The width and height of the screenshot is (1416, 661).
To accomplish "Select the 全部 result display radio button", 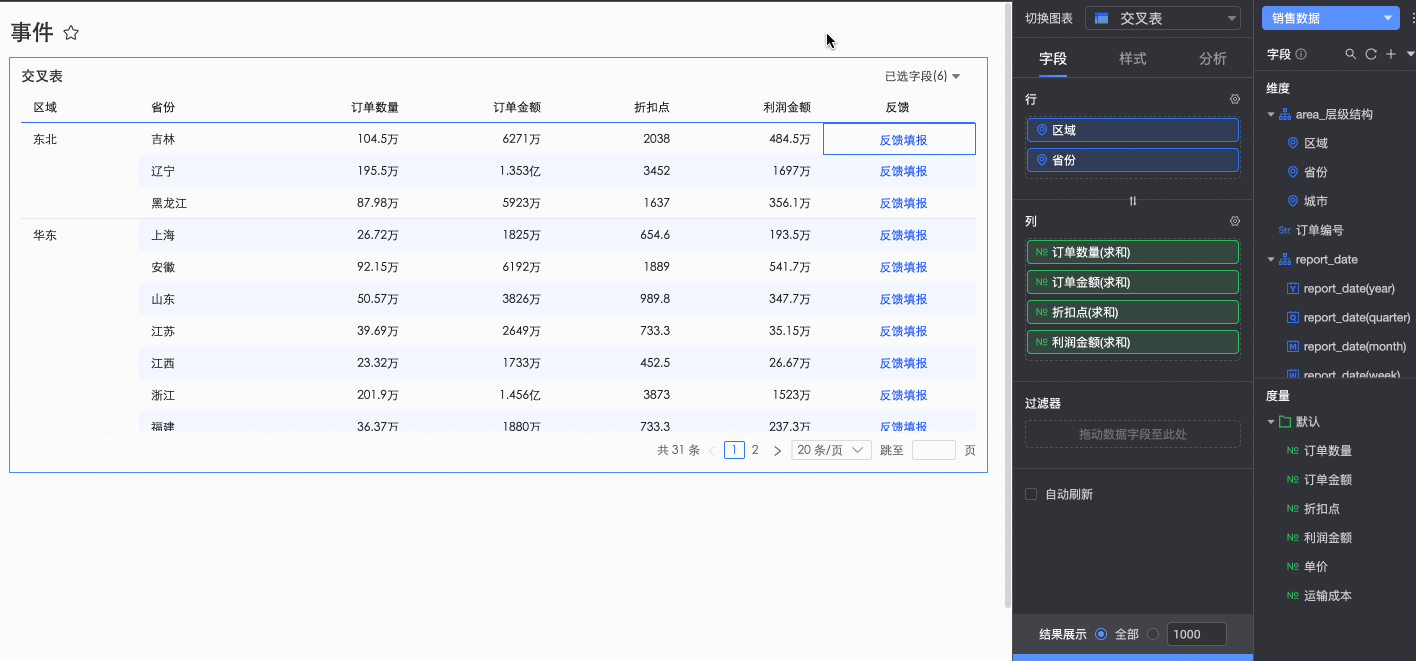I will coord(1101,634).
